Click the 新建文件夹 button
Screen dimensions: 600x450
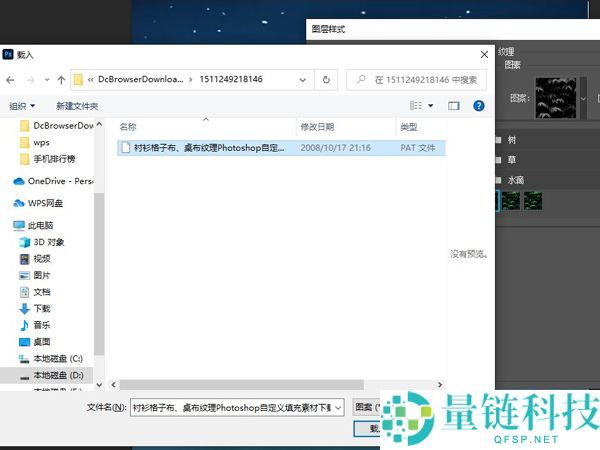[78, 105]
